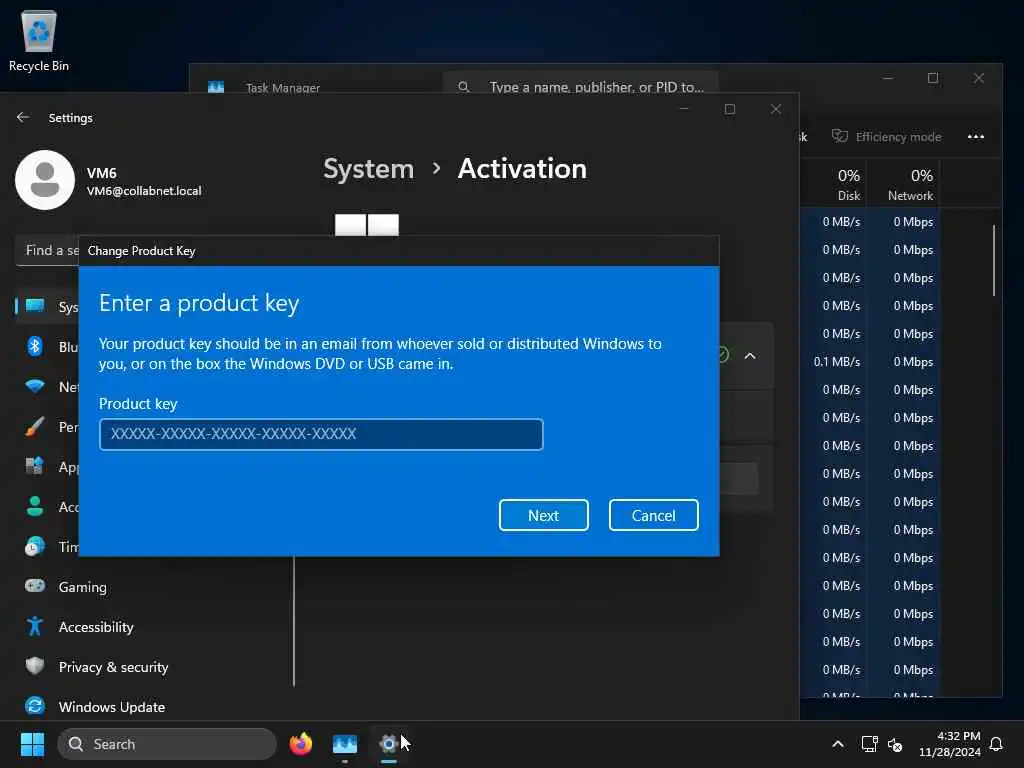
Task: Open Personalization paintbrush icon in sidebar
Action: 35,426
